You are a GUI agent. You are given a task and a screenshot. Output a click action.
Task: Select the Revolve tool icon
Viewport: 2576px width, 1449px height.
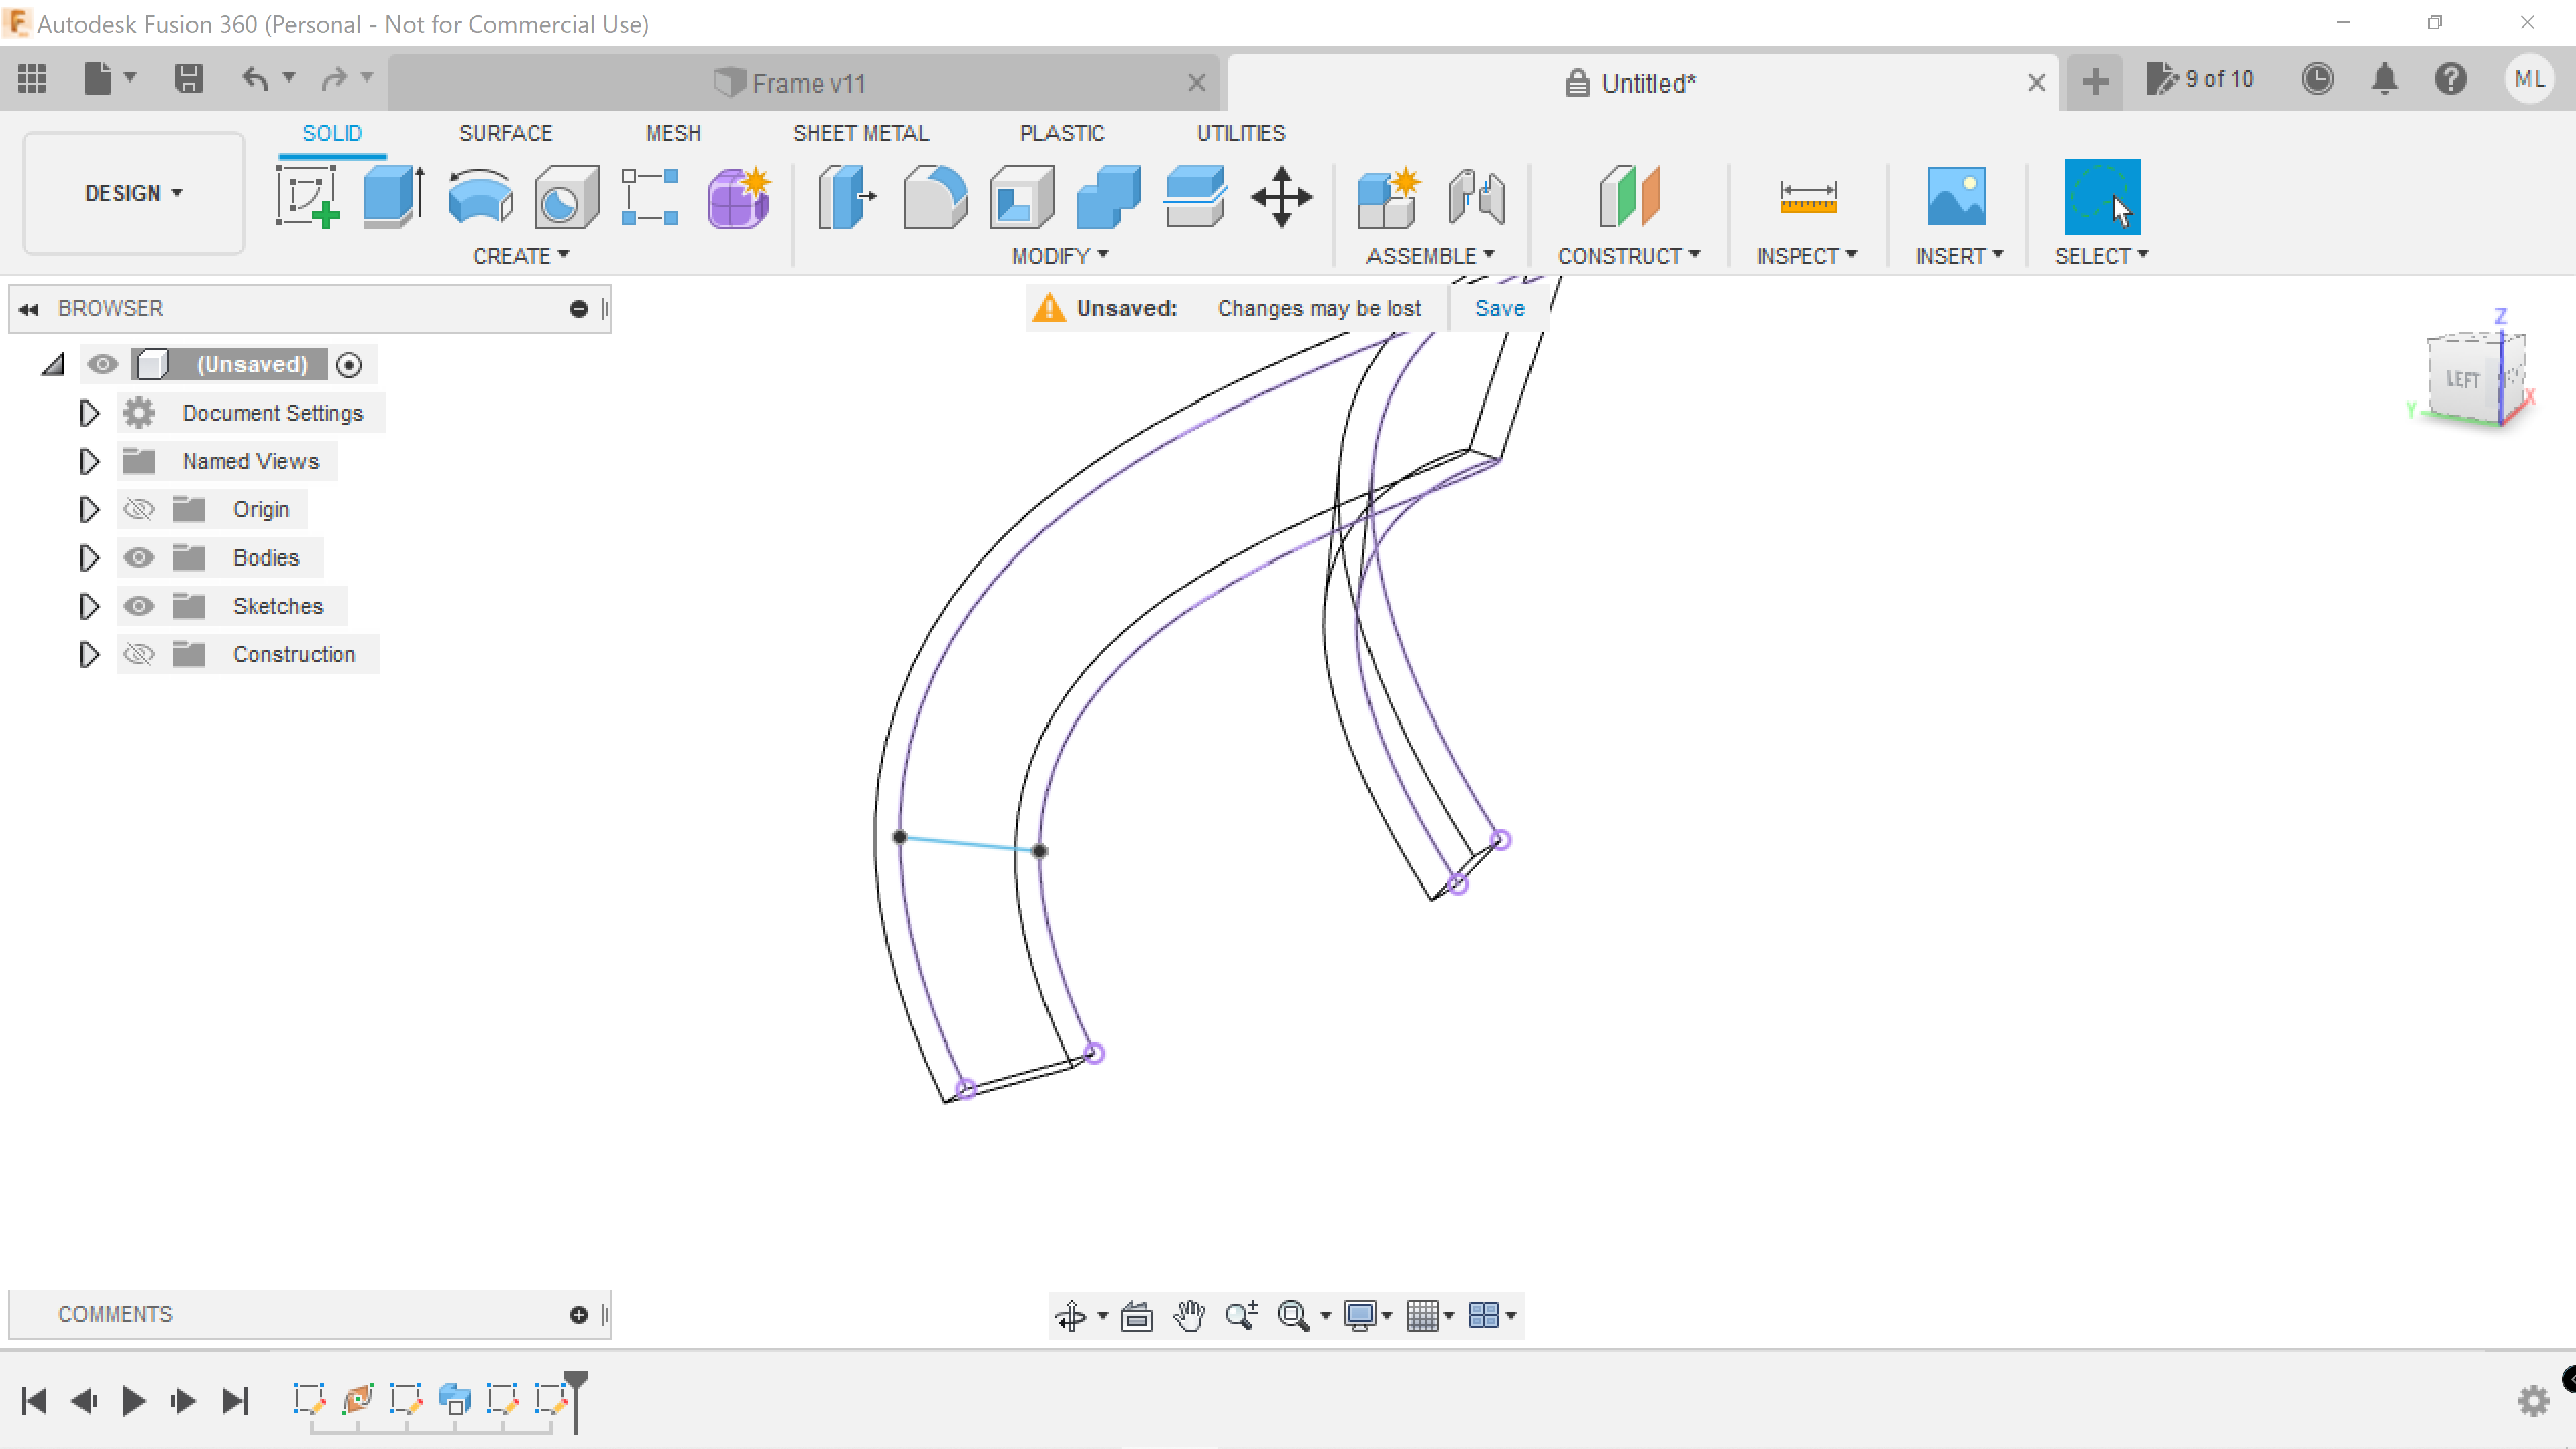pos(480,197)
